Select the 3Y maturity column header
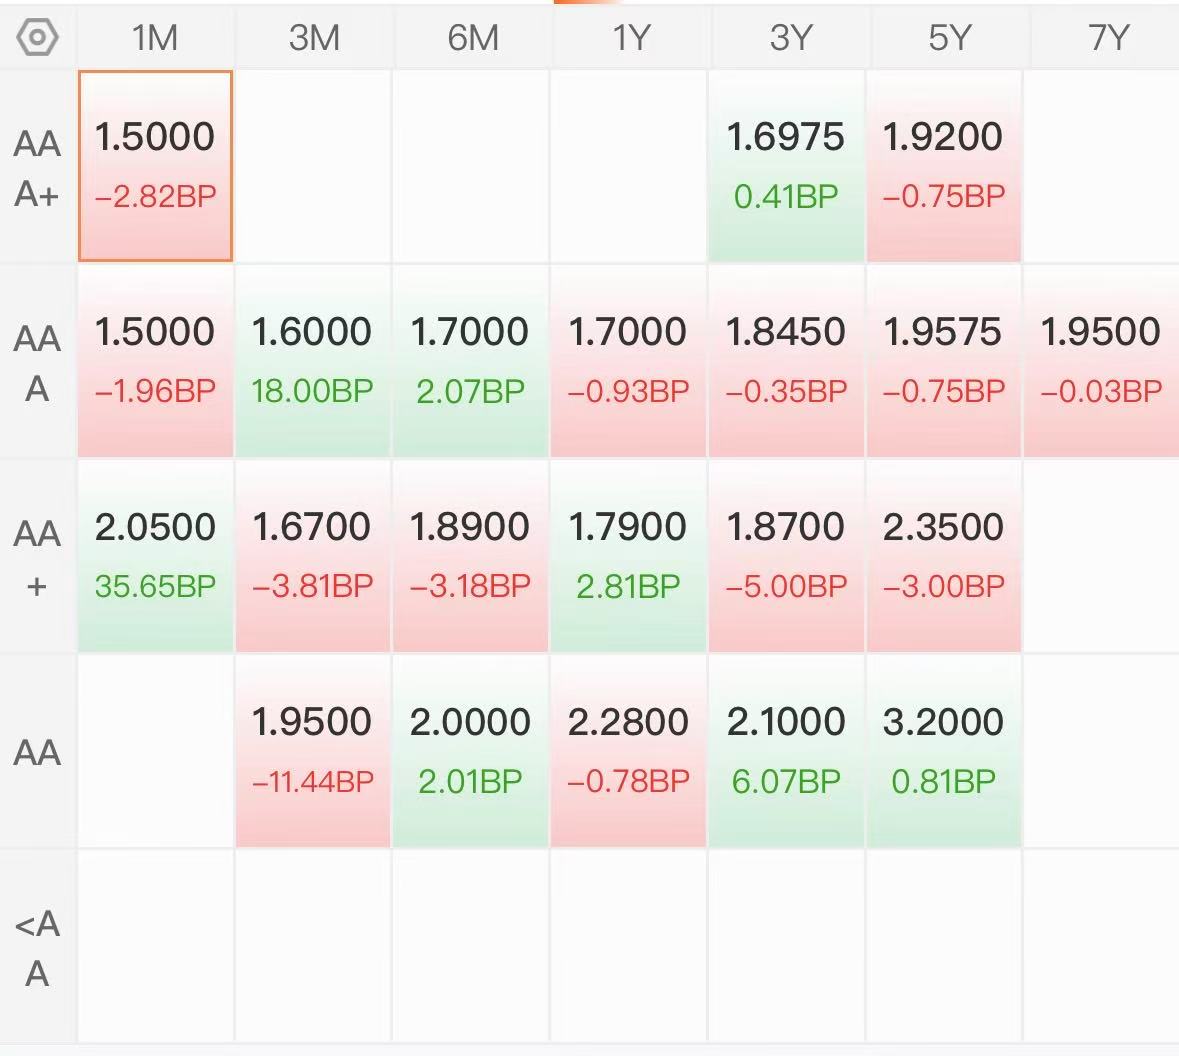Viewport: 1179px width, 1056px height. (x=790, y=38)
